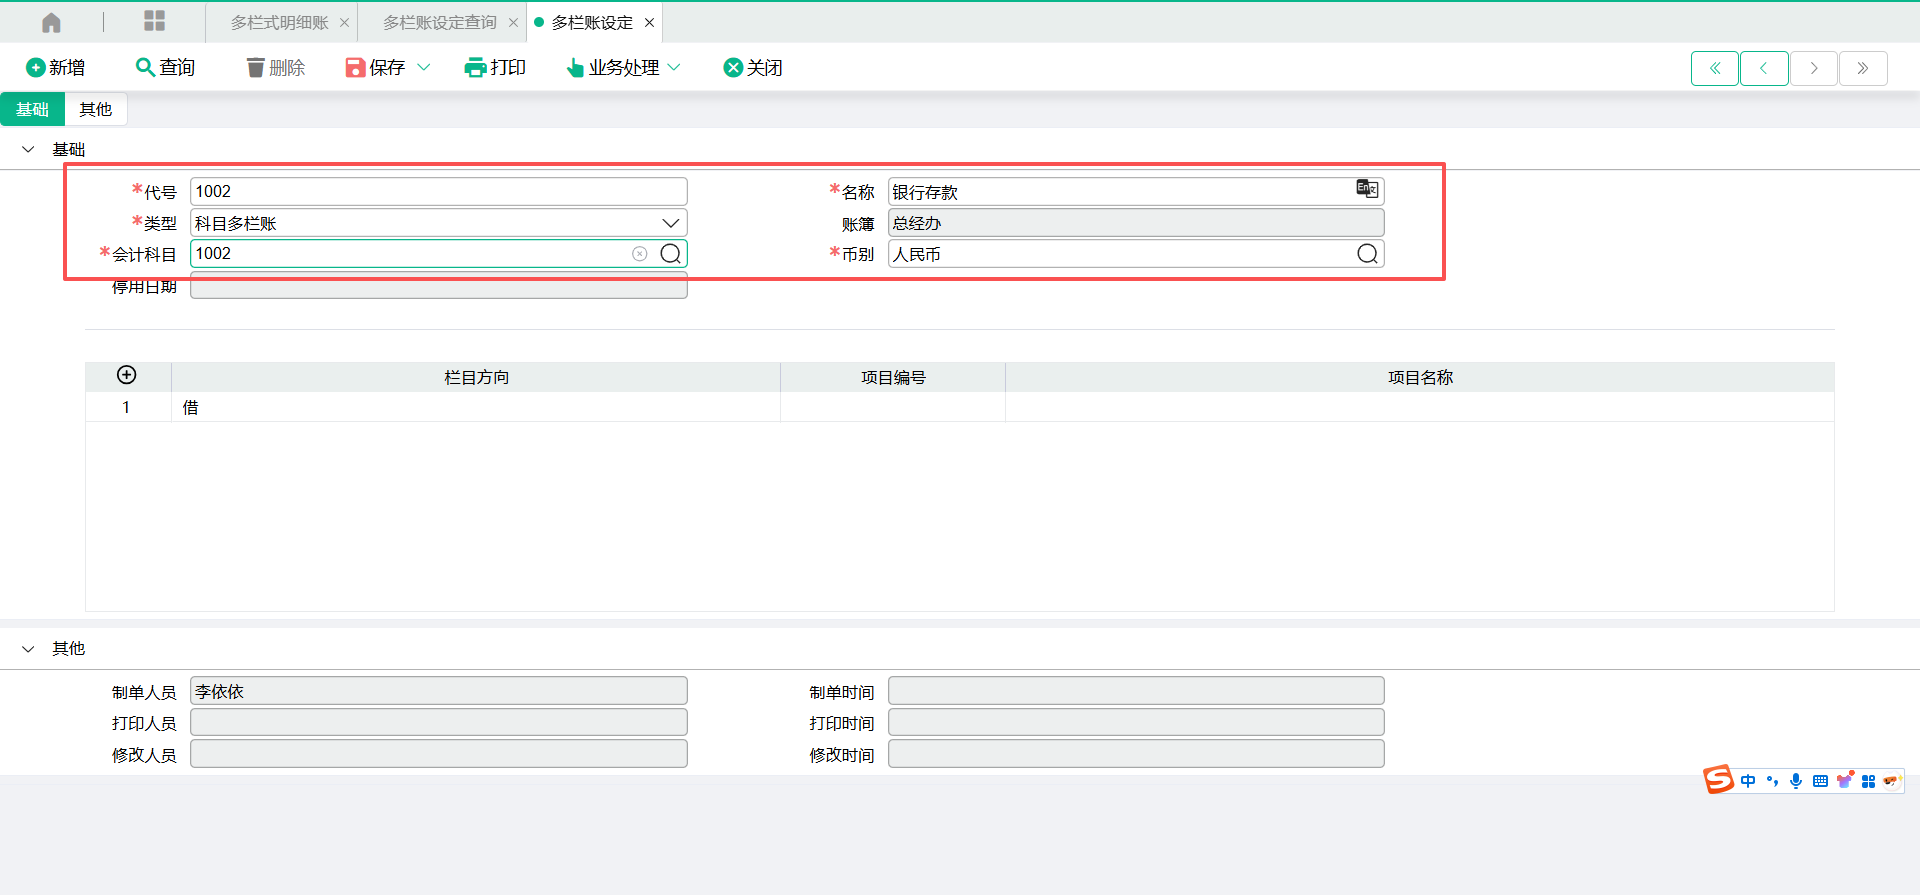This screenshot has width=1920, height=895.
Task: Click the 打印 button
Action: 496,67
